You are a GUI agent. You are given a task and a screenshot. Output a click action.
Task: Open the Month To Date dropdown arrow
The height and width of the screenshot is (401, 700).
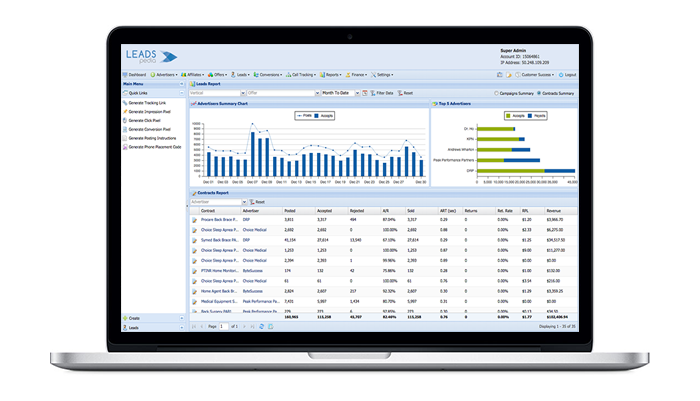[358, 93]
